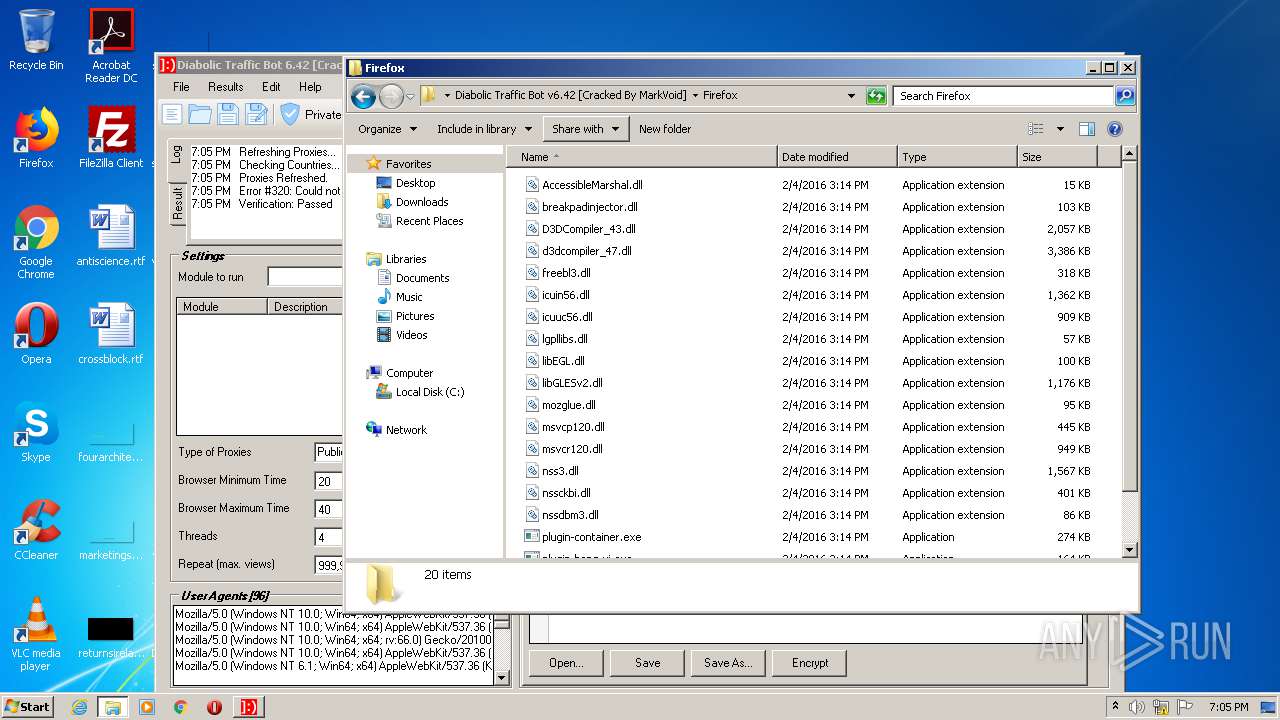1280x720 pixels.
Task: Click Opera icon in taskbar
Action: coord(214,707)
